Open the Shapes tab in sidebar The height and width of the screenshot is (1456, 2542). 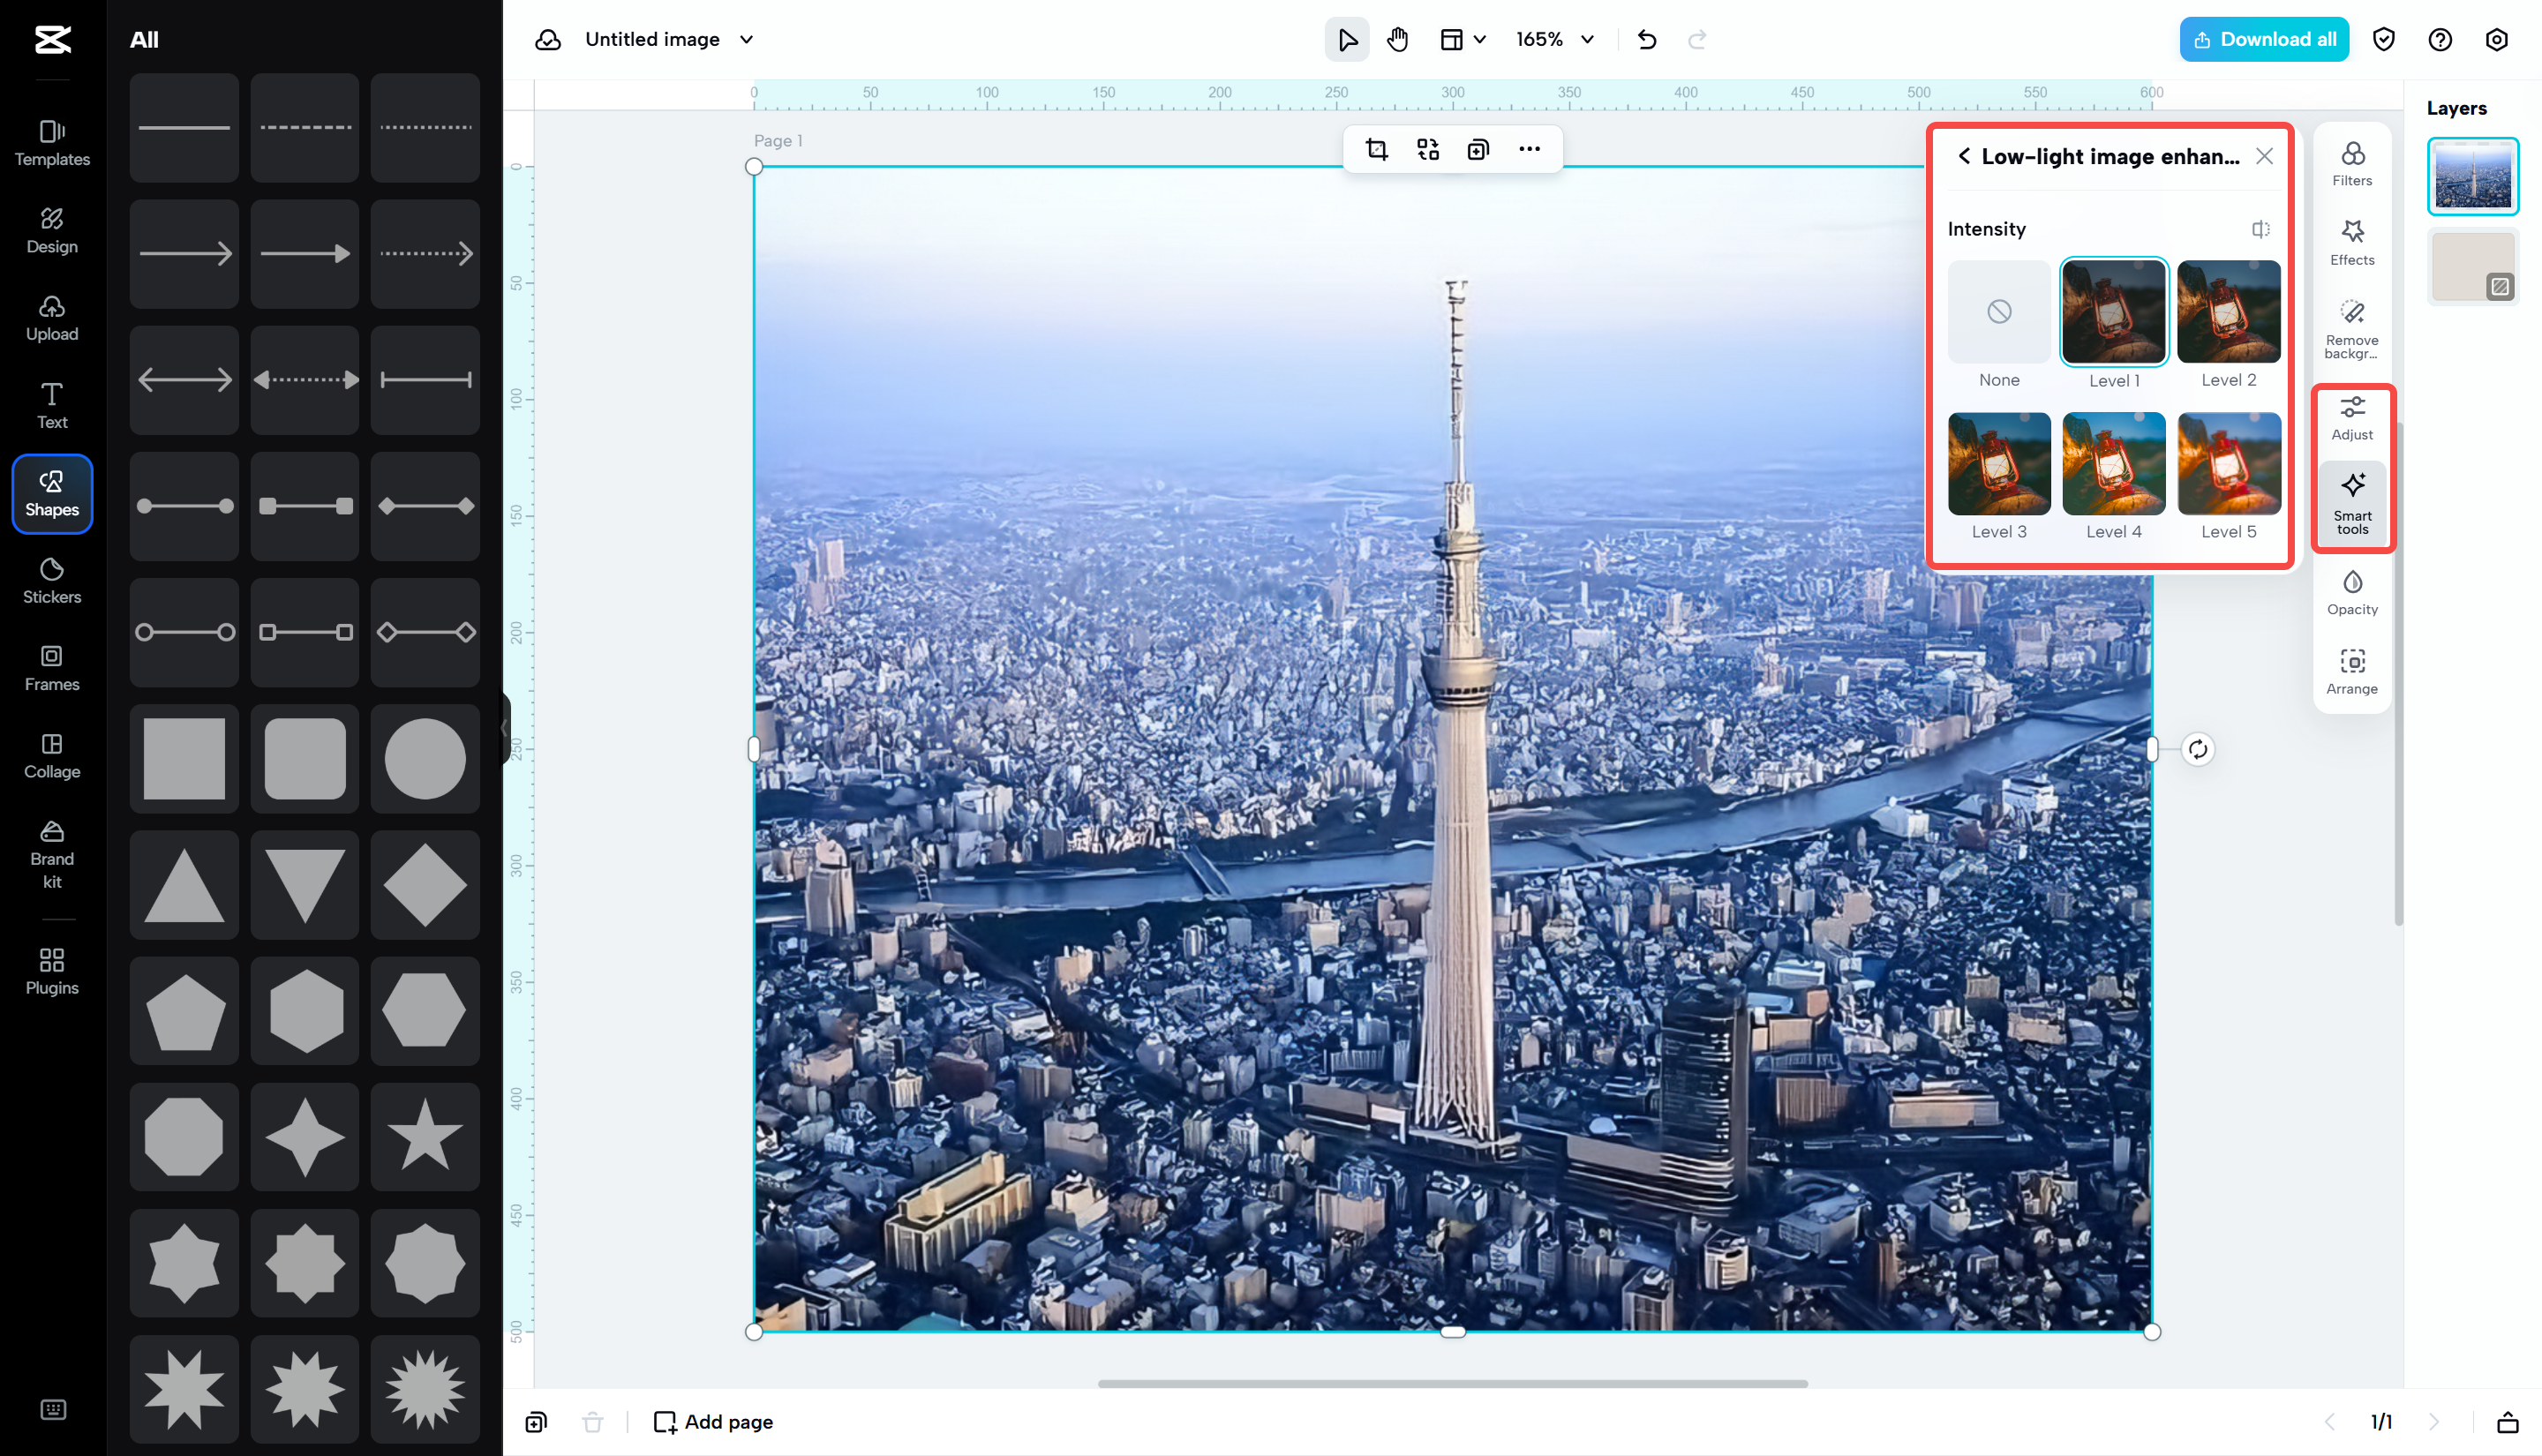pyautogui.click(x=52, y=494)
